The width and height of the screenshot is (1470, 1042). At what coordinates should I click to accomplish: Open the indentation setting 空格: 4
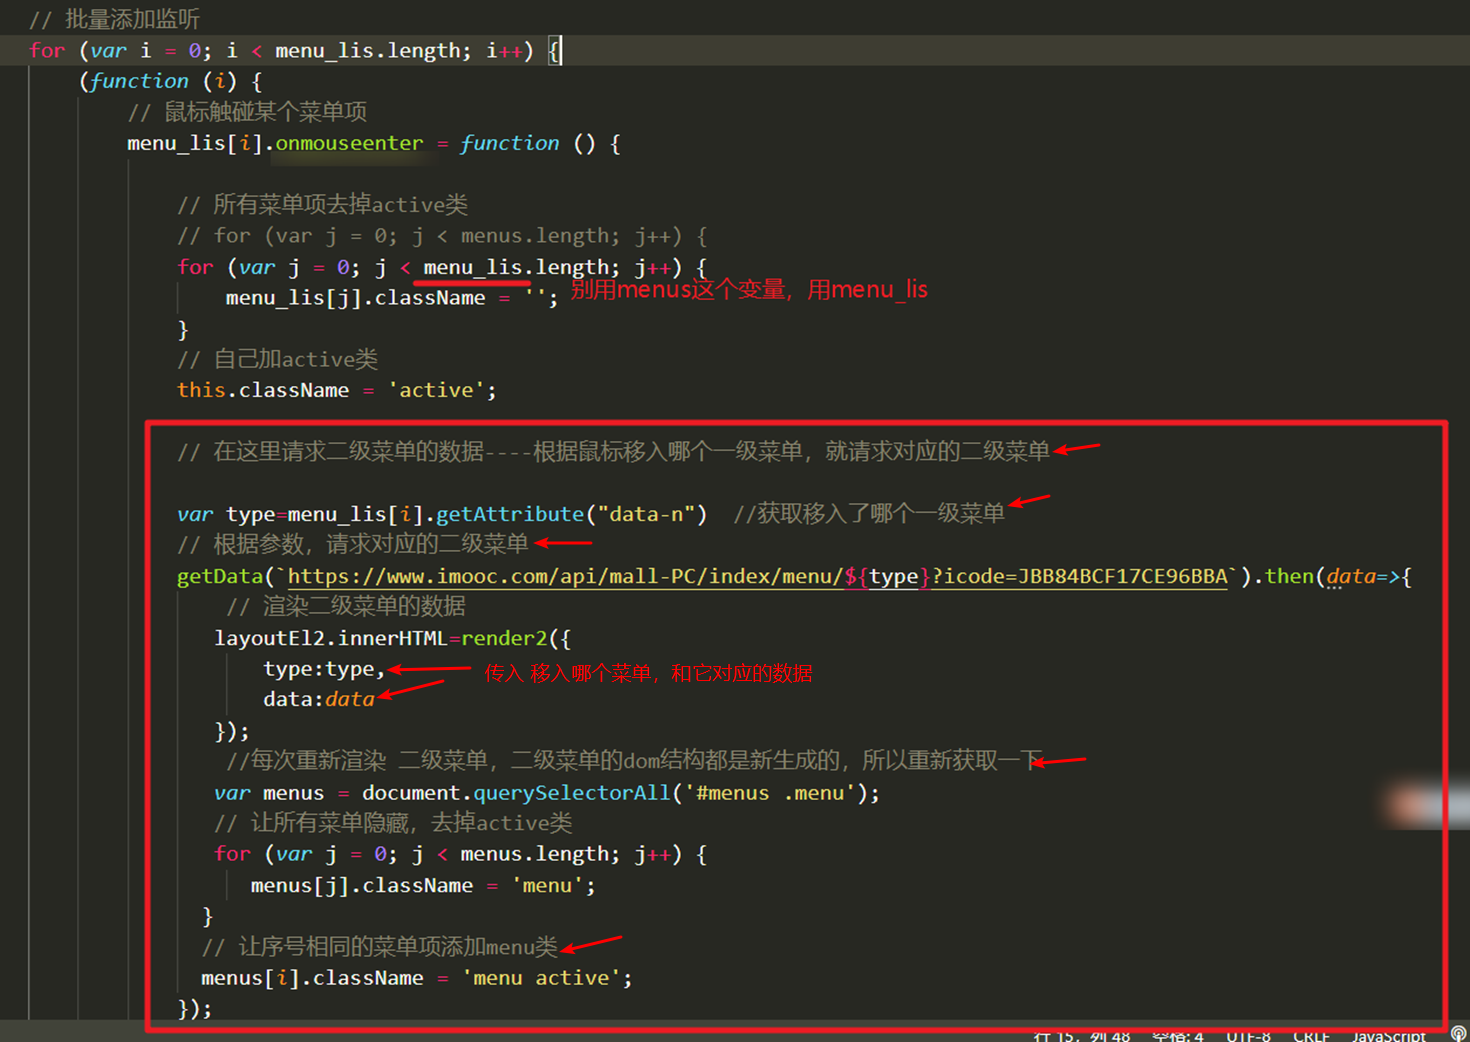click(1177, 1035)
